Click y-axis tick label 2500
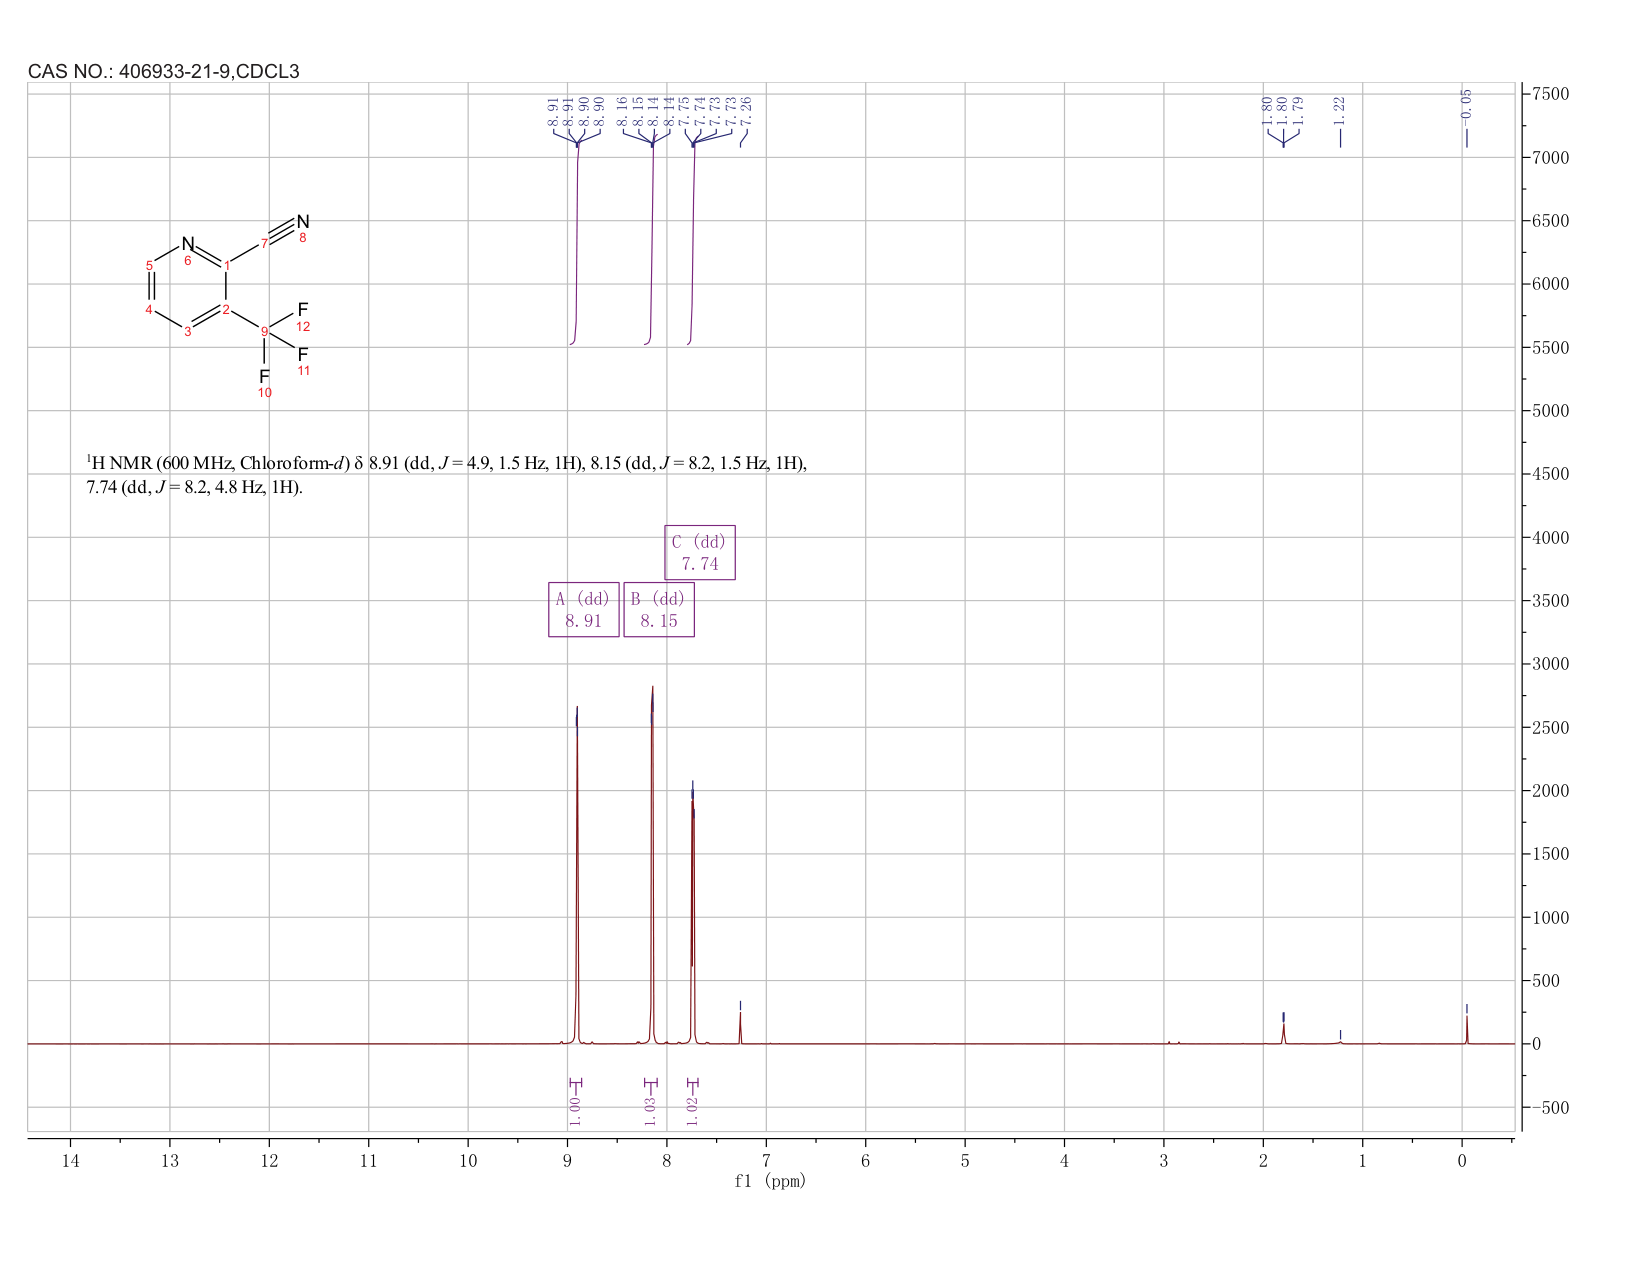The width and height of the screenshot is (1650, 1275). click(1550, 728)
